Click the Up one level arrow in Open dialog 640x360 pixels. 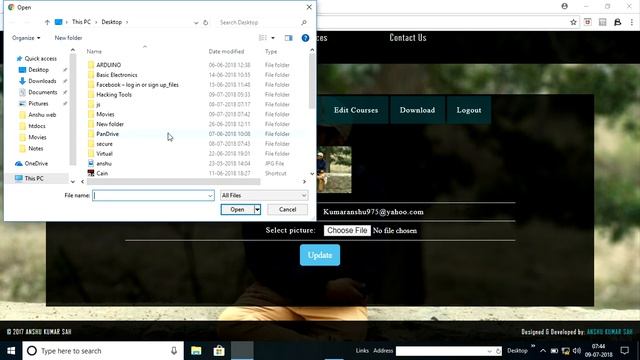point(47,22)
